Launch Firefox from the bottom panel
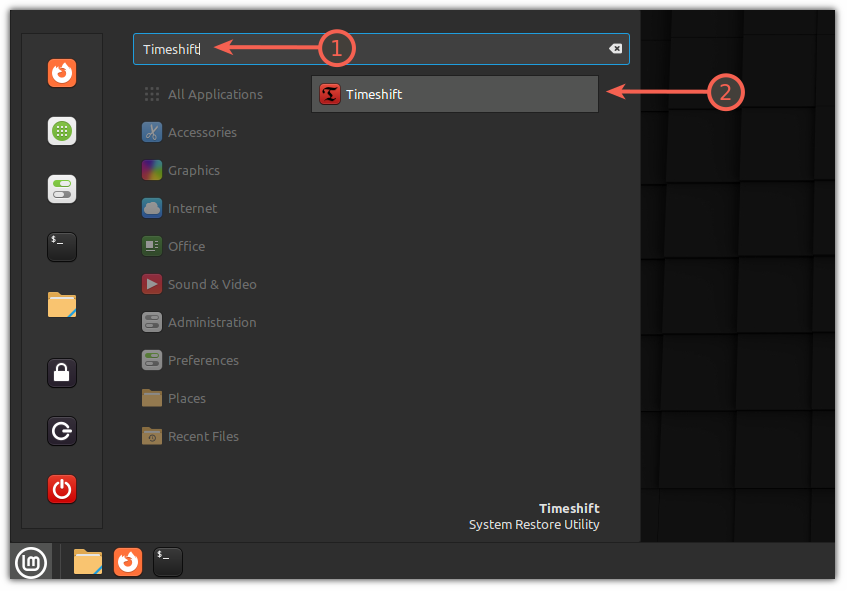 coord(128,562)
